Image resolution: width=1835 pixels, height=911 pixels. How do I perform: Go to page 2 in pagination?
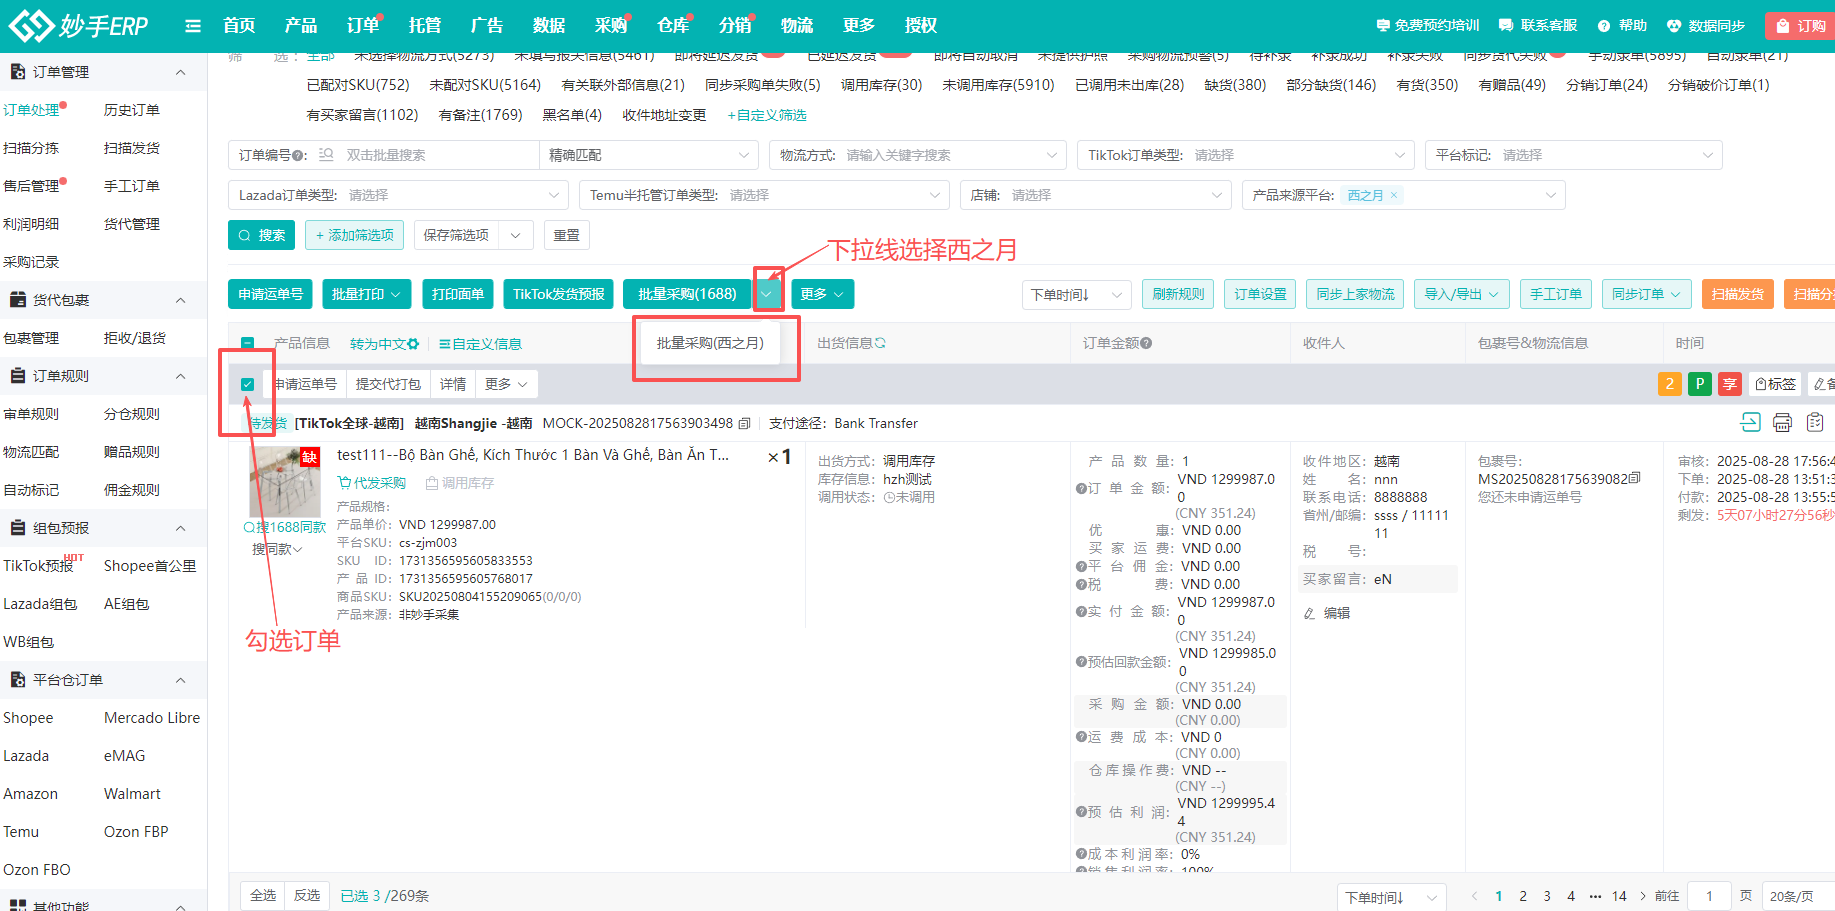click(x=1523, y=896)
